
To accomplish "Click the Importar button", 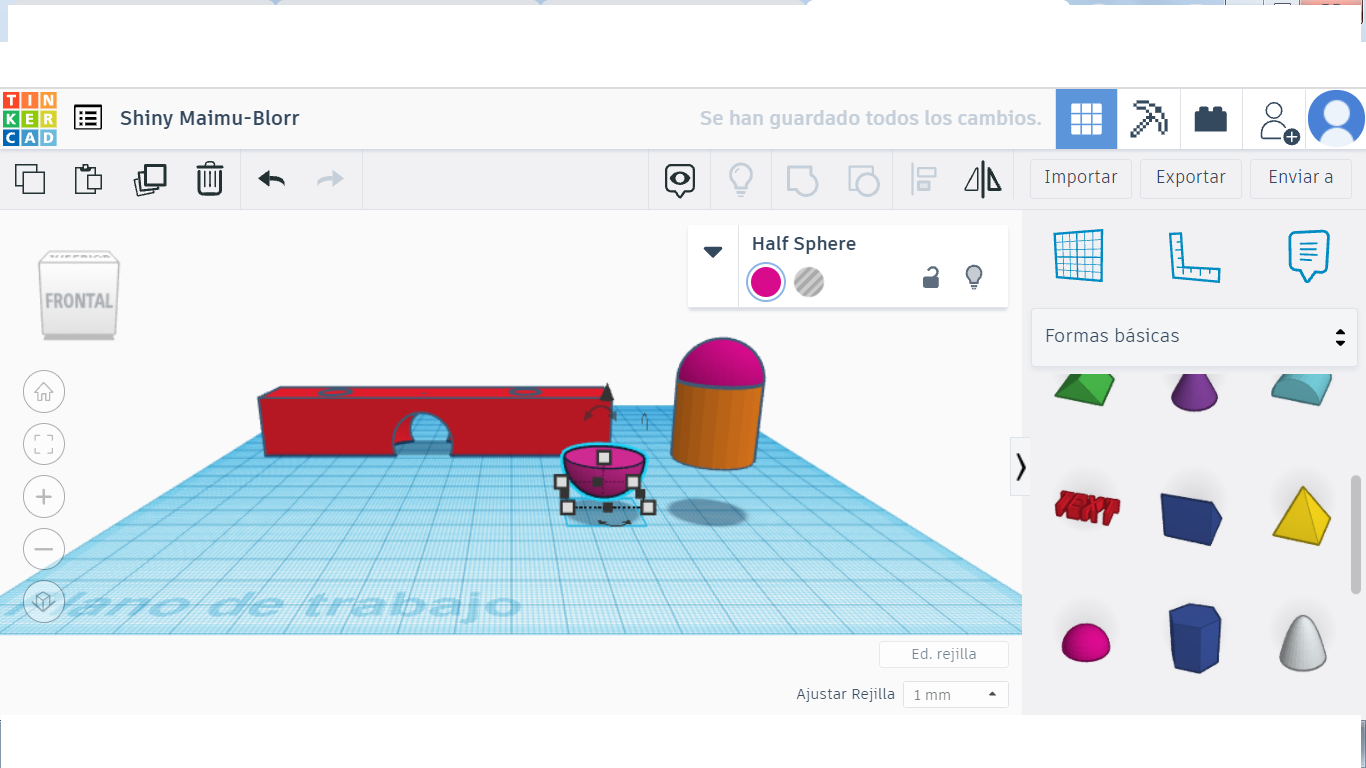I will [x=1081, y=178].
